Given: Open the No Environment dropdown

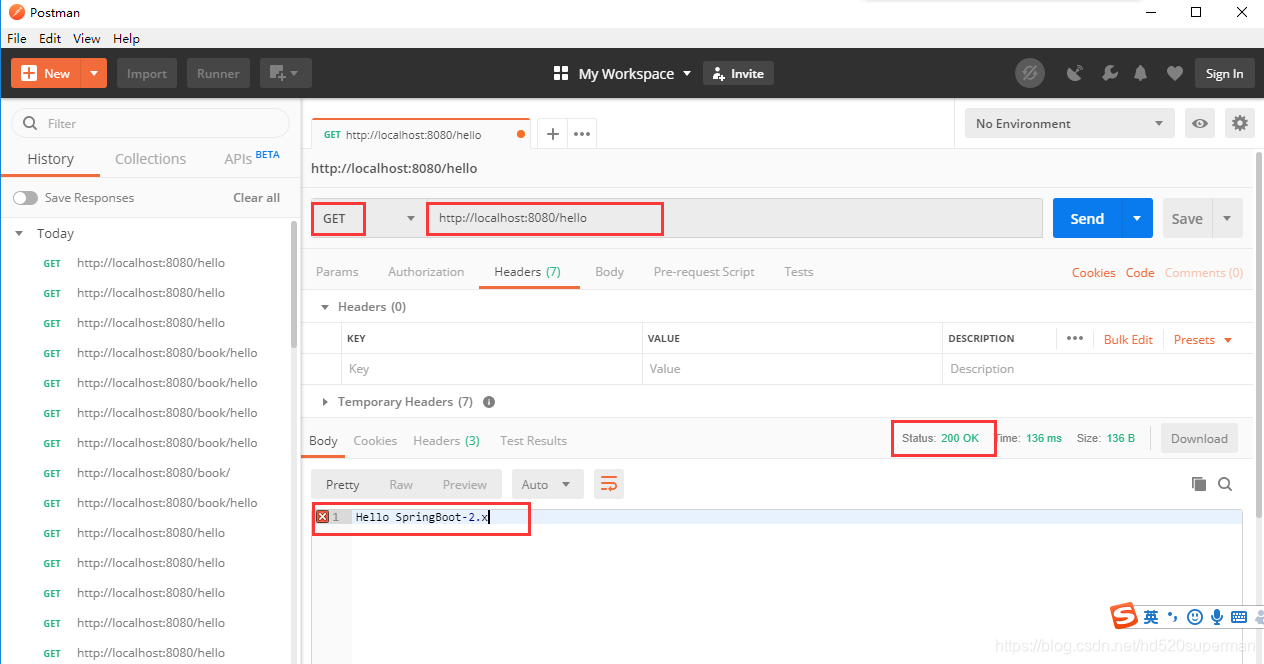Looking at the screenshot, I should click(x=1070, y=124).
